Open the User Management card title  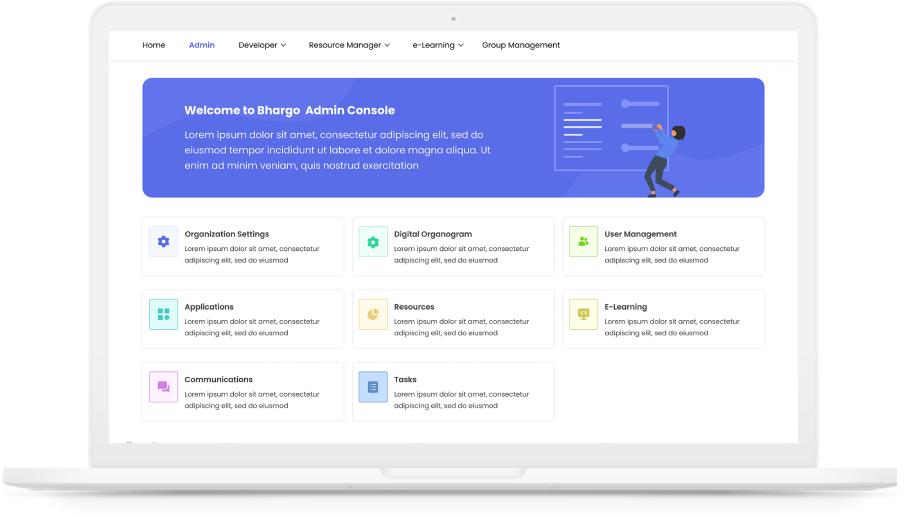coord(640,234)
